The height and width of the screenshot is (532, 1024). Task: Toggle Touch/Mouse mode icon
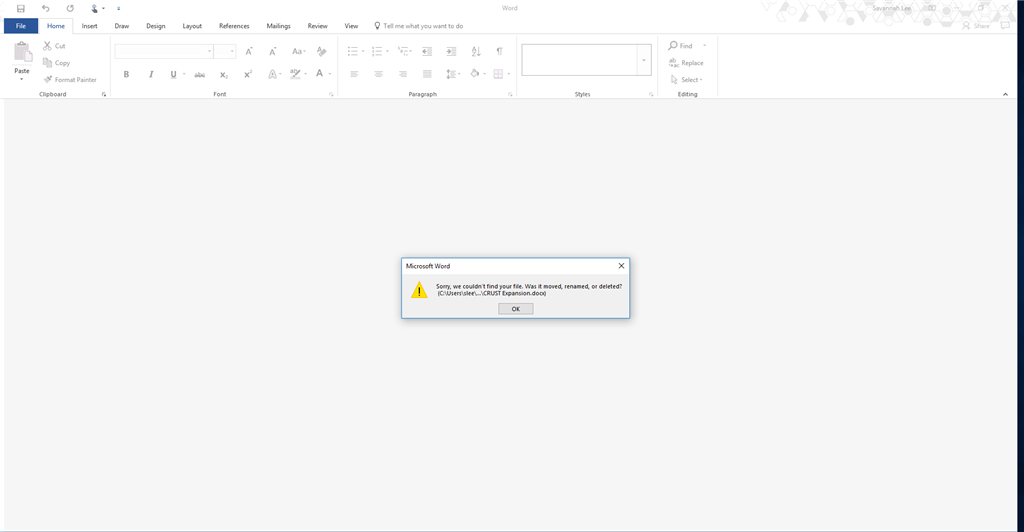point(95,8)
